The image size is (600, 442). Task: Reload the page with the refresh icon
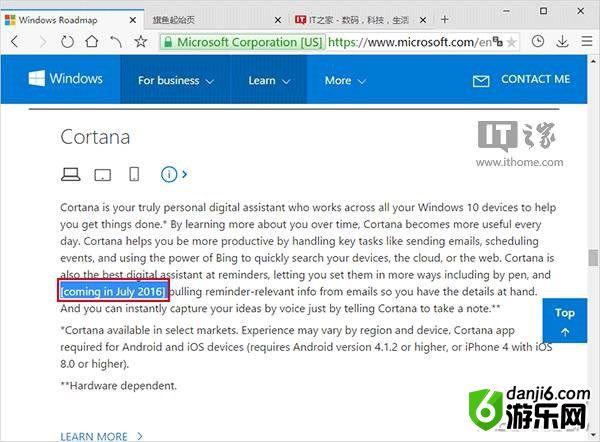(x=67, y=41)
